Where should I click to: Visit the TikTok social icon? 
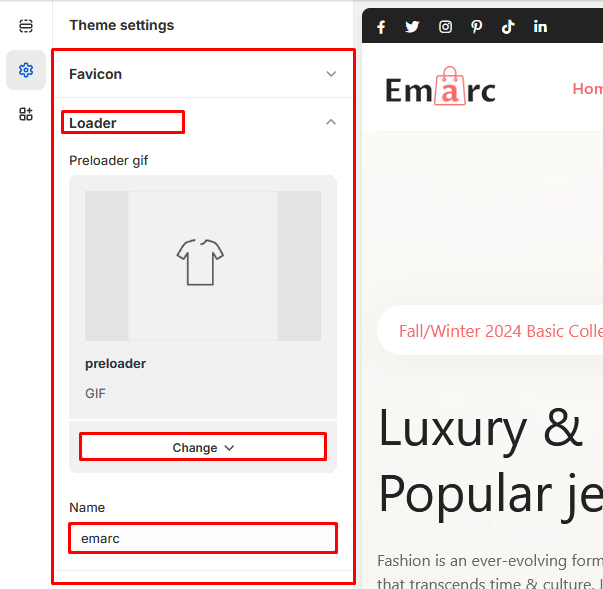(x=508, y=27)
